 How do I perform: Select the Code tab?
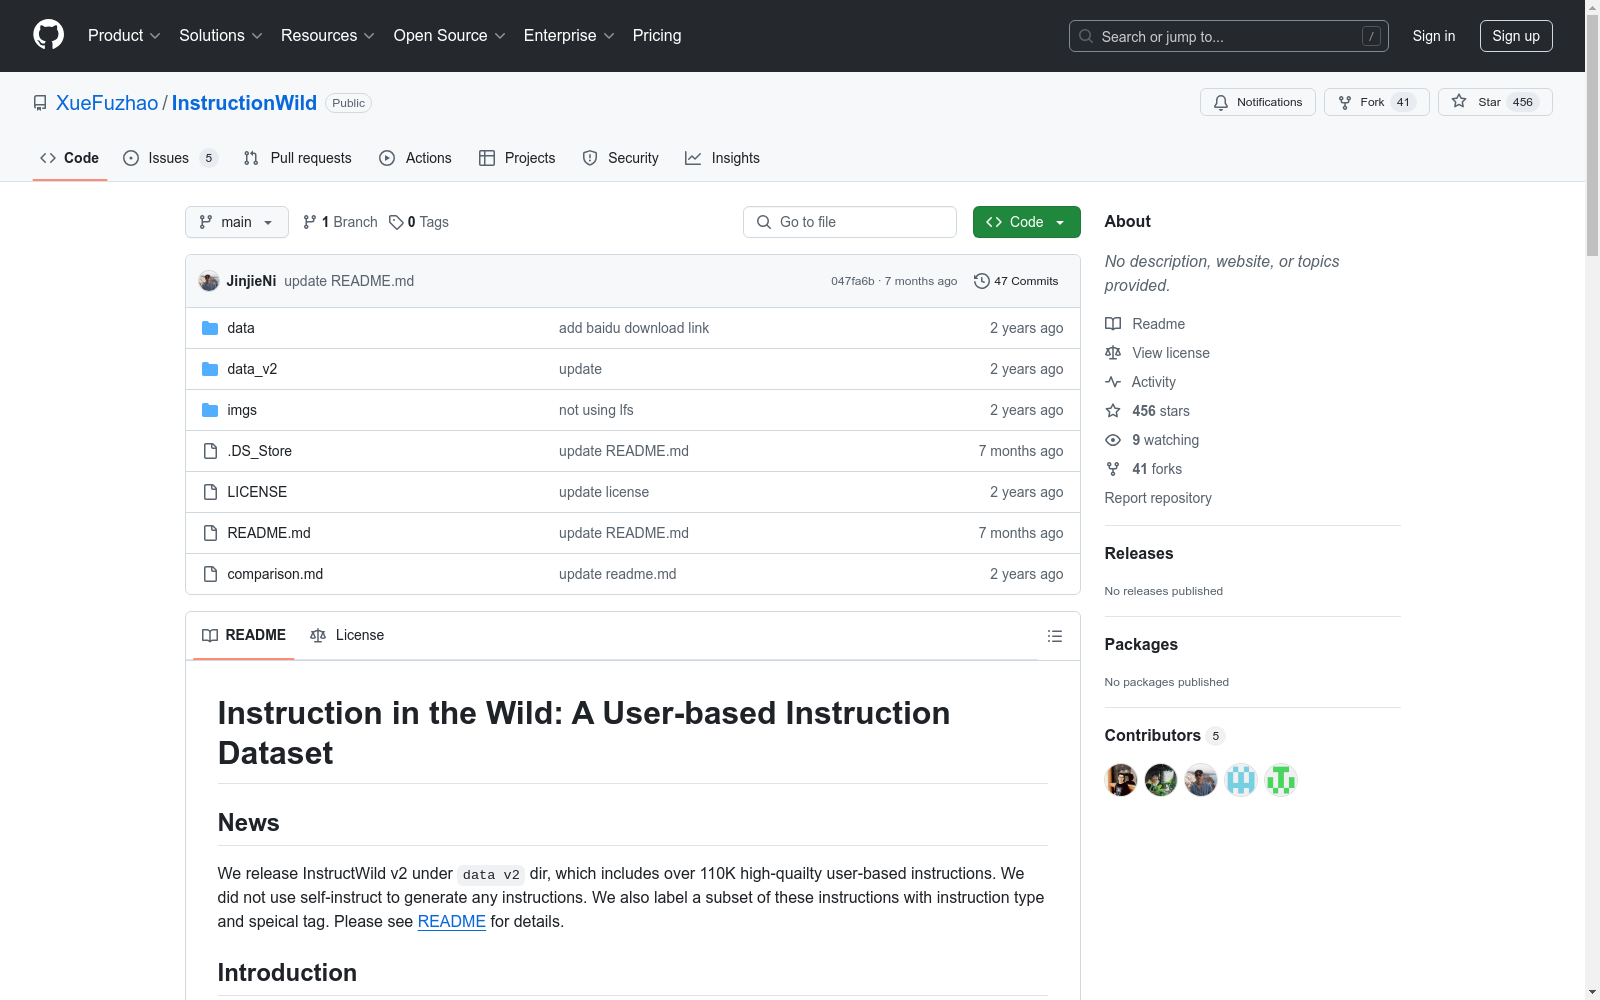[x=70, y=158]
